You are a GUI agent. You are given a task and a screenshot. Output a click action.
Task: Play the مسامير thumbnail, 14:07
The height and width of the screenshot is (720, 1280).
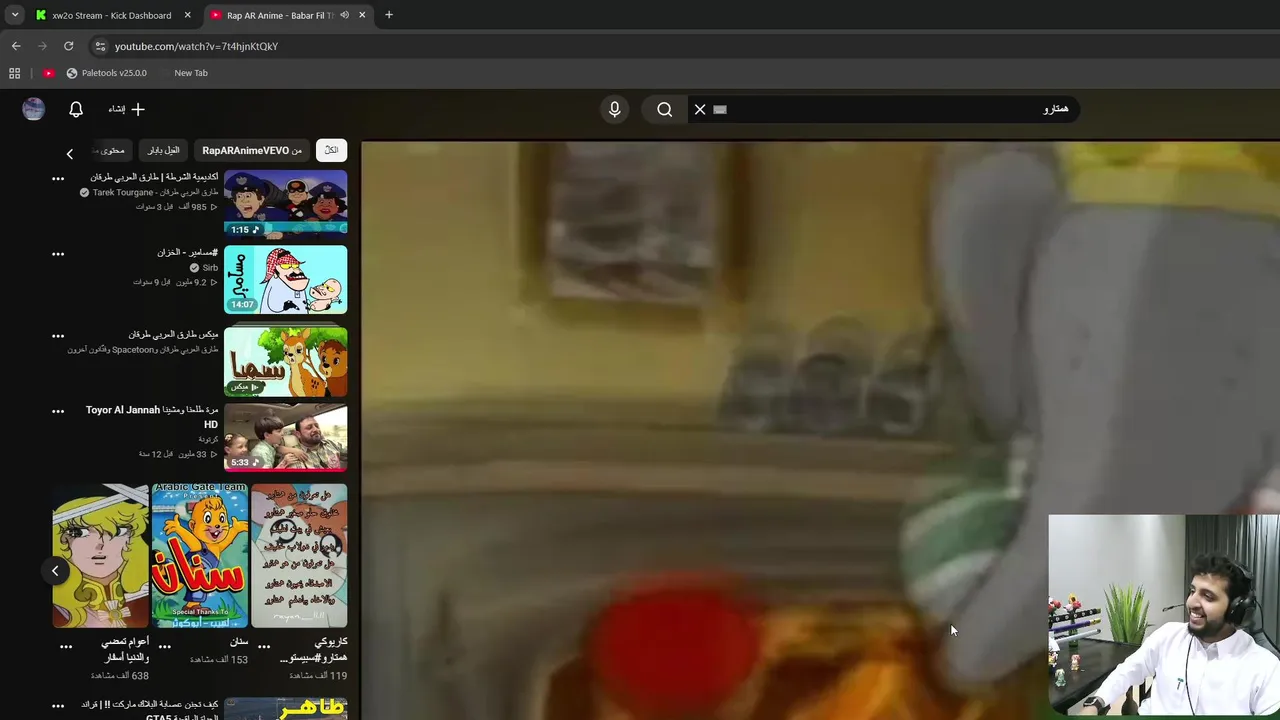pyautogui.click(x=285, y=279)
